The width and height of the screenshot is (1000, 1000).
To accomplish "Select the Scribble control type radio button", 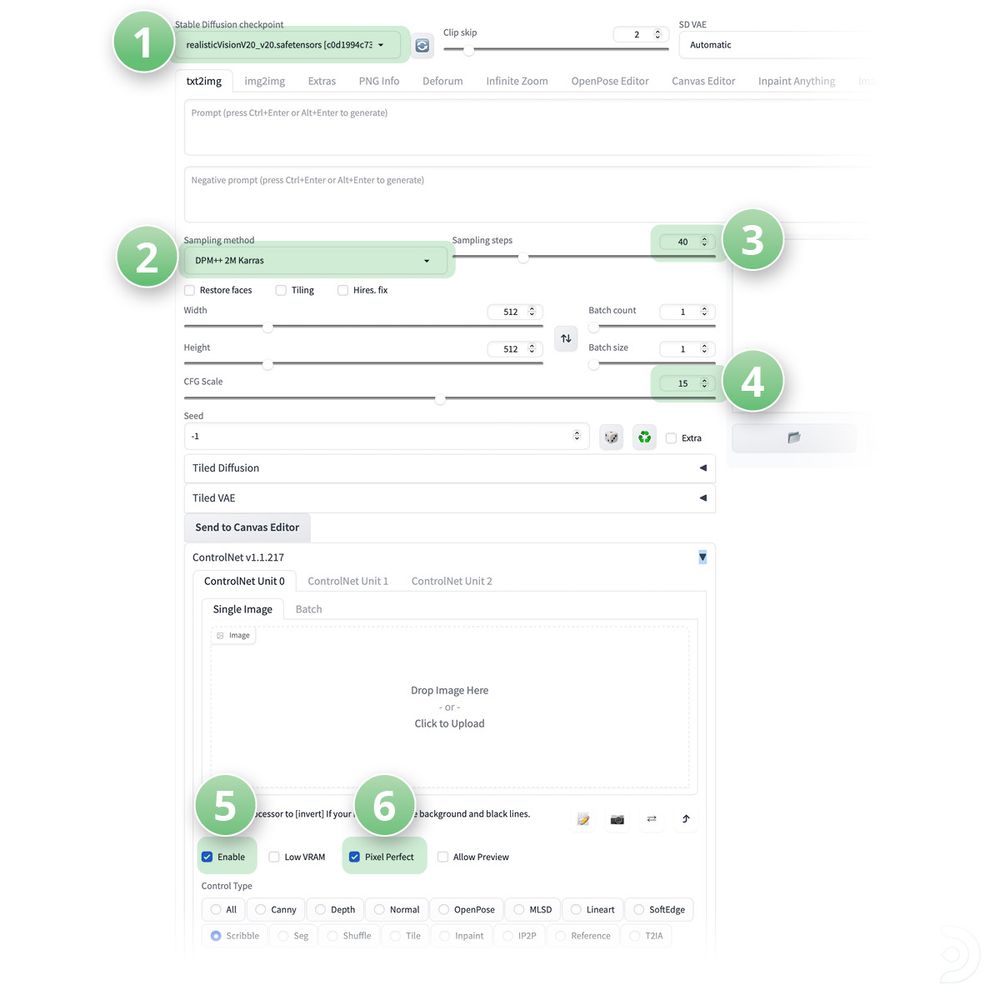I will (x=215, y=935).
